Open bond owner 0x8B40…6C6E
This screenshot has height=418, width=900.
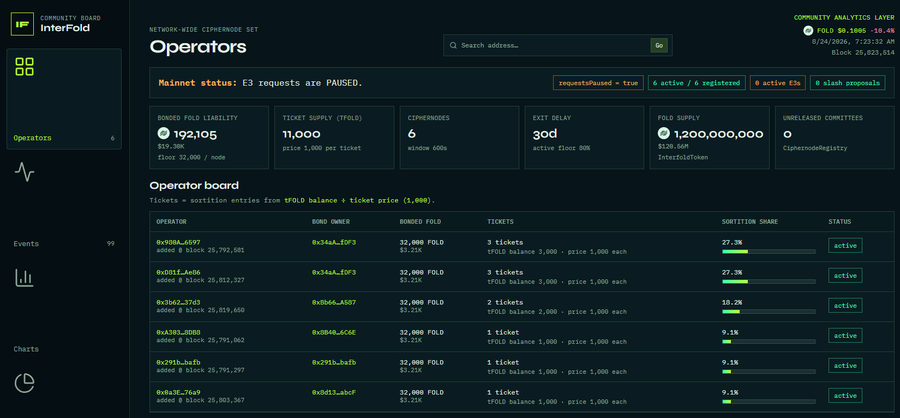[334, 332]
